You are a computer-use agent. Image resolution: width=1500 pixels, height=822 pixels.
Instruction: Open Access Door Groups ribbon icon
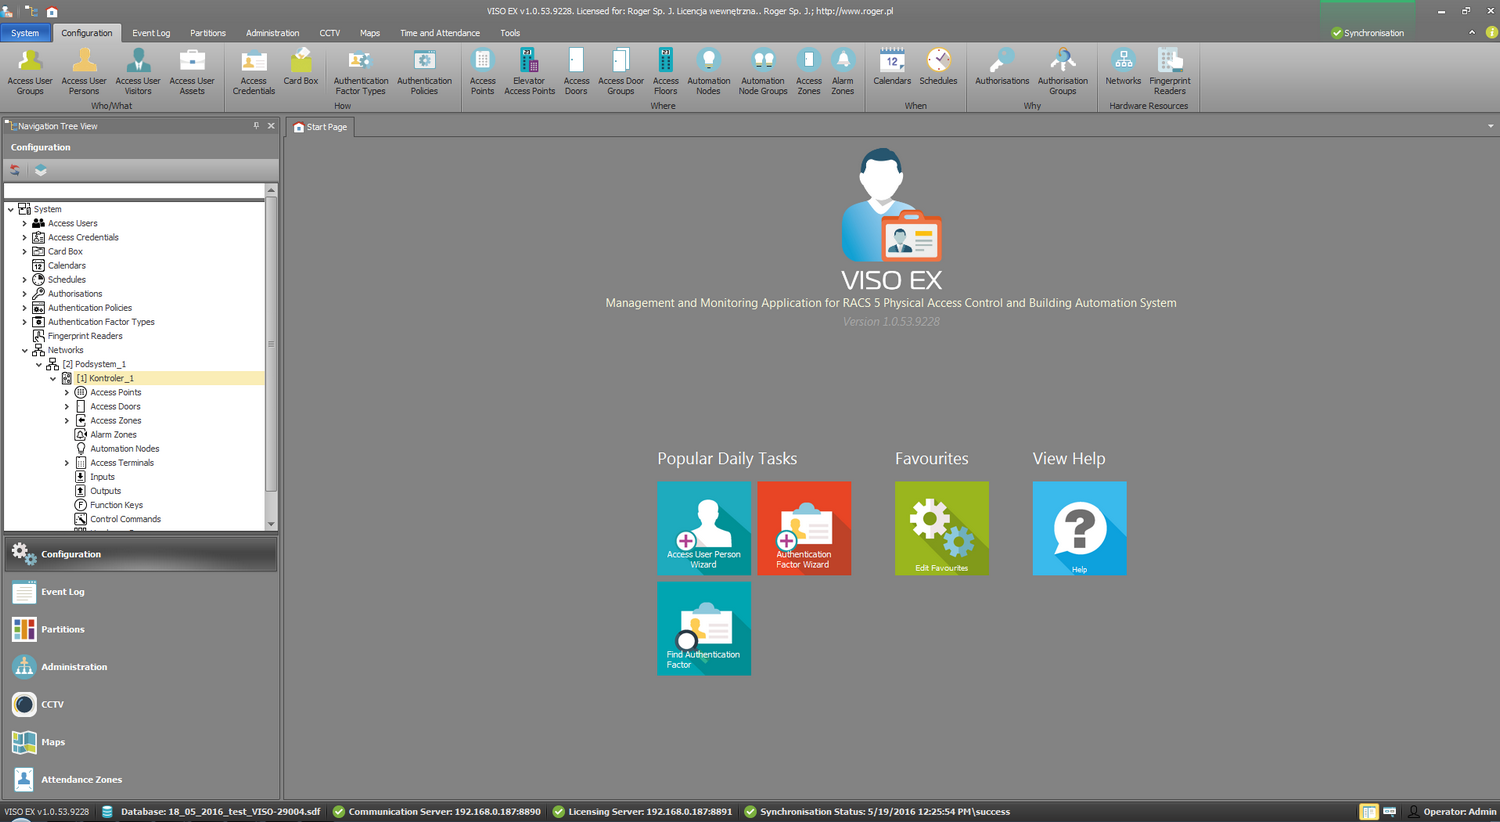coord(621,72)
